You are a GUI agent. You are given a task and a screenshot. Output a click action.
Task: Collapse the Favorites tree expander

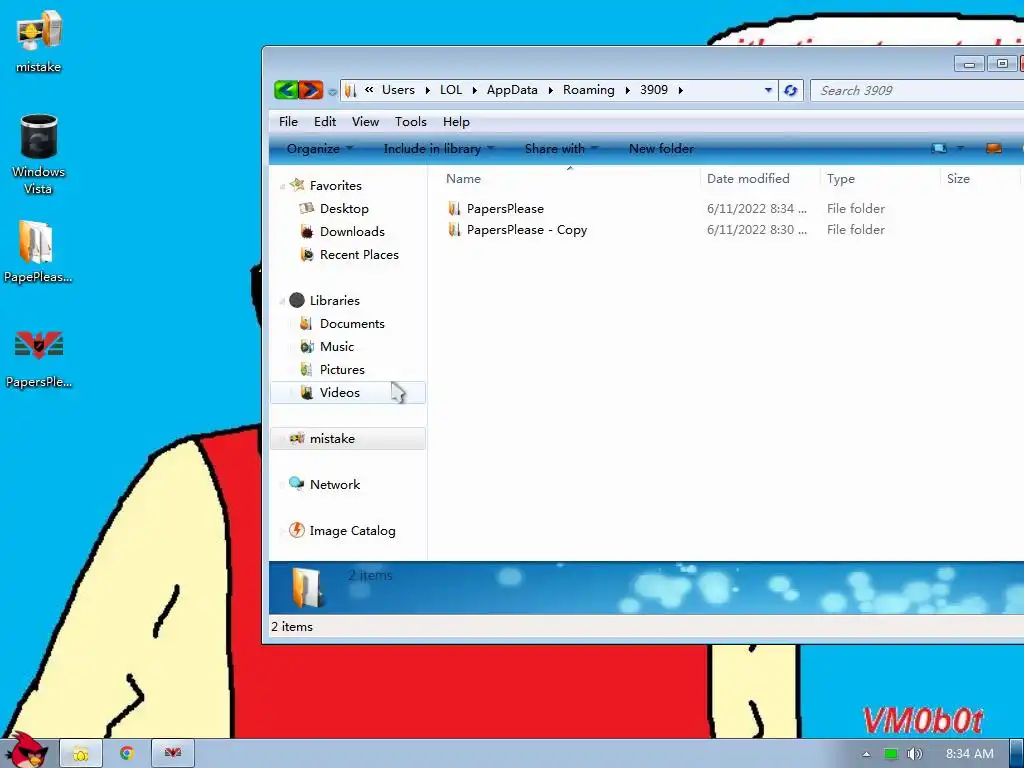pos(282,187)
